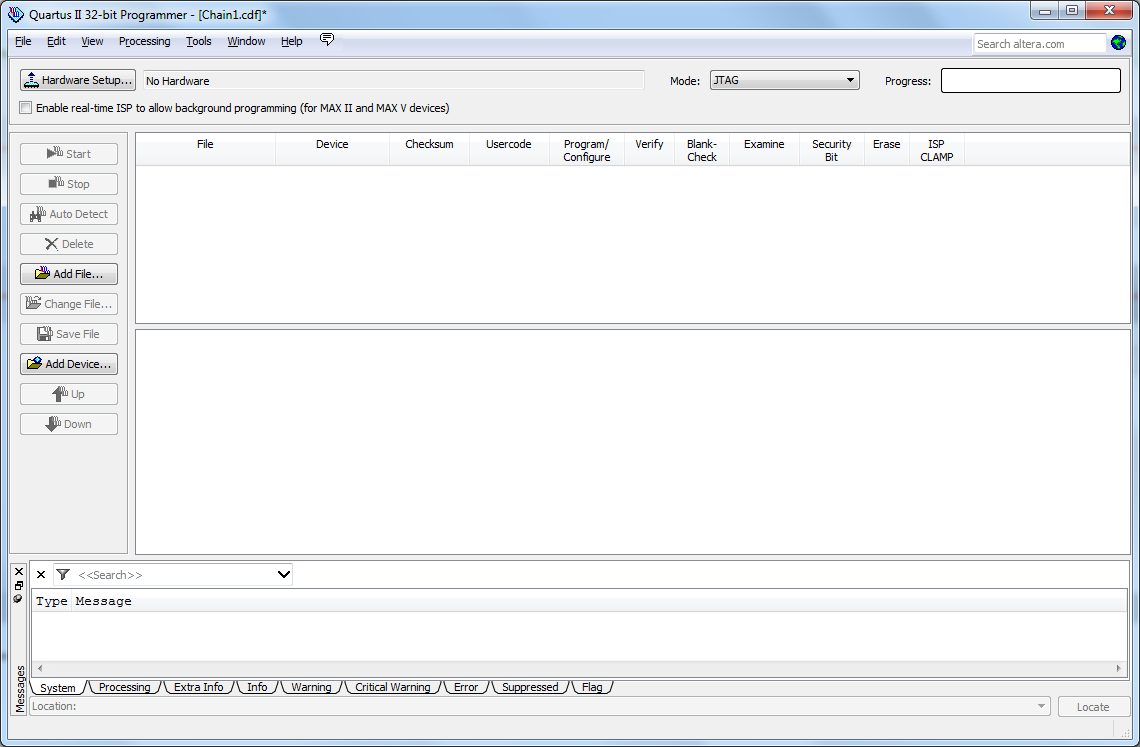
Task: Click the Examine column header
Action: (764, 150)
